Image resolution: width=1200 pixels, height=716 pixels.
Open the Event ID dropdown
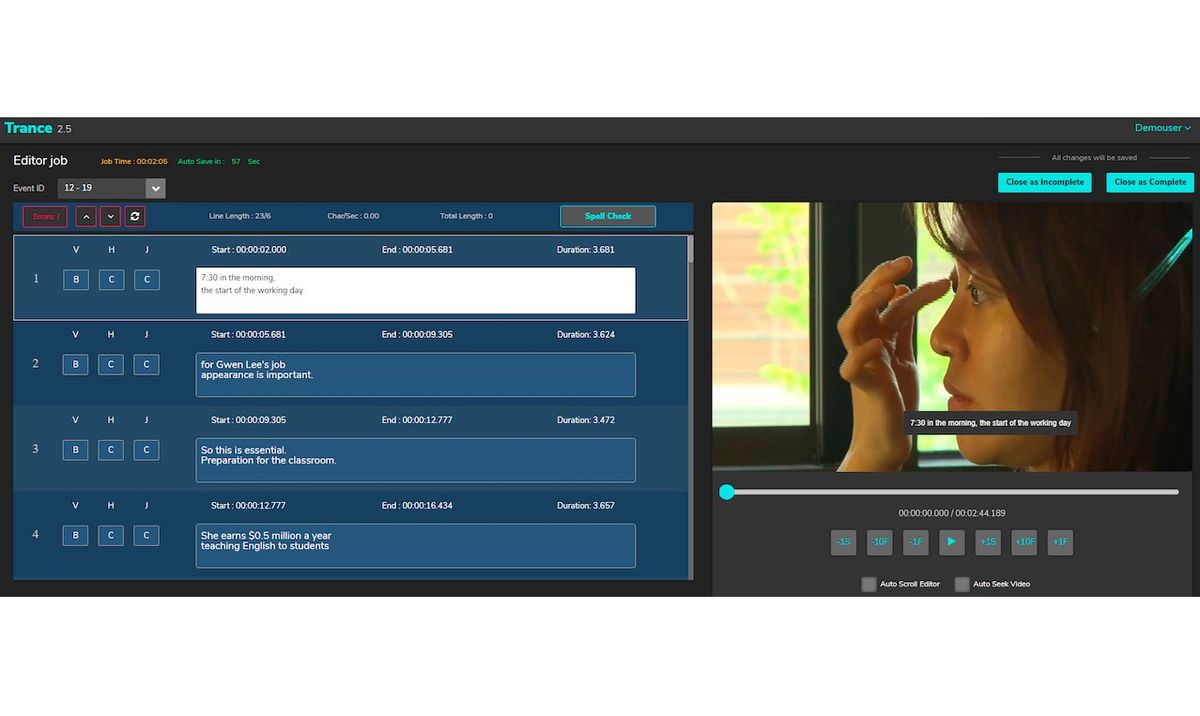(x=111, y=188)
